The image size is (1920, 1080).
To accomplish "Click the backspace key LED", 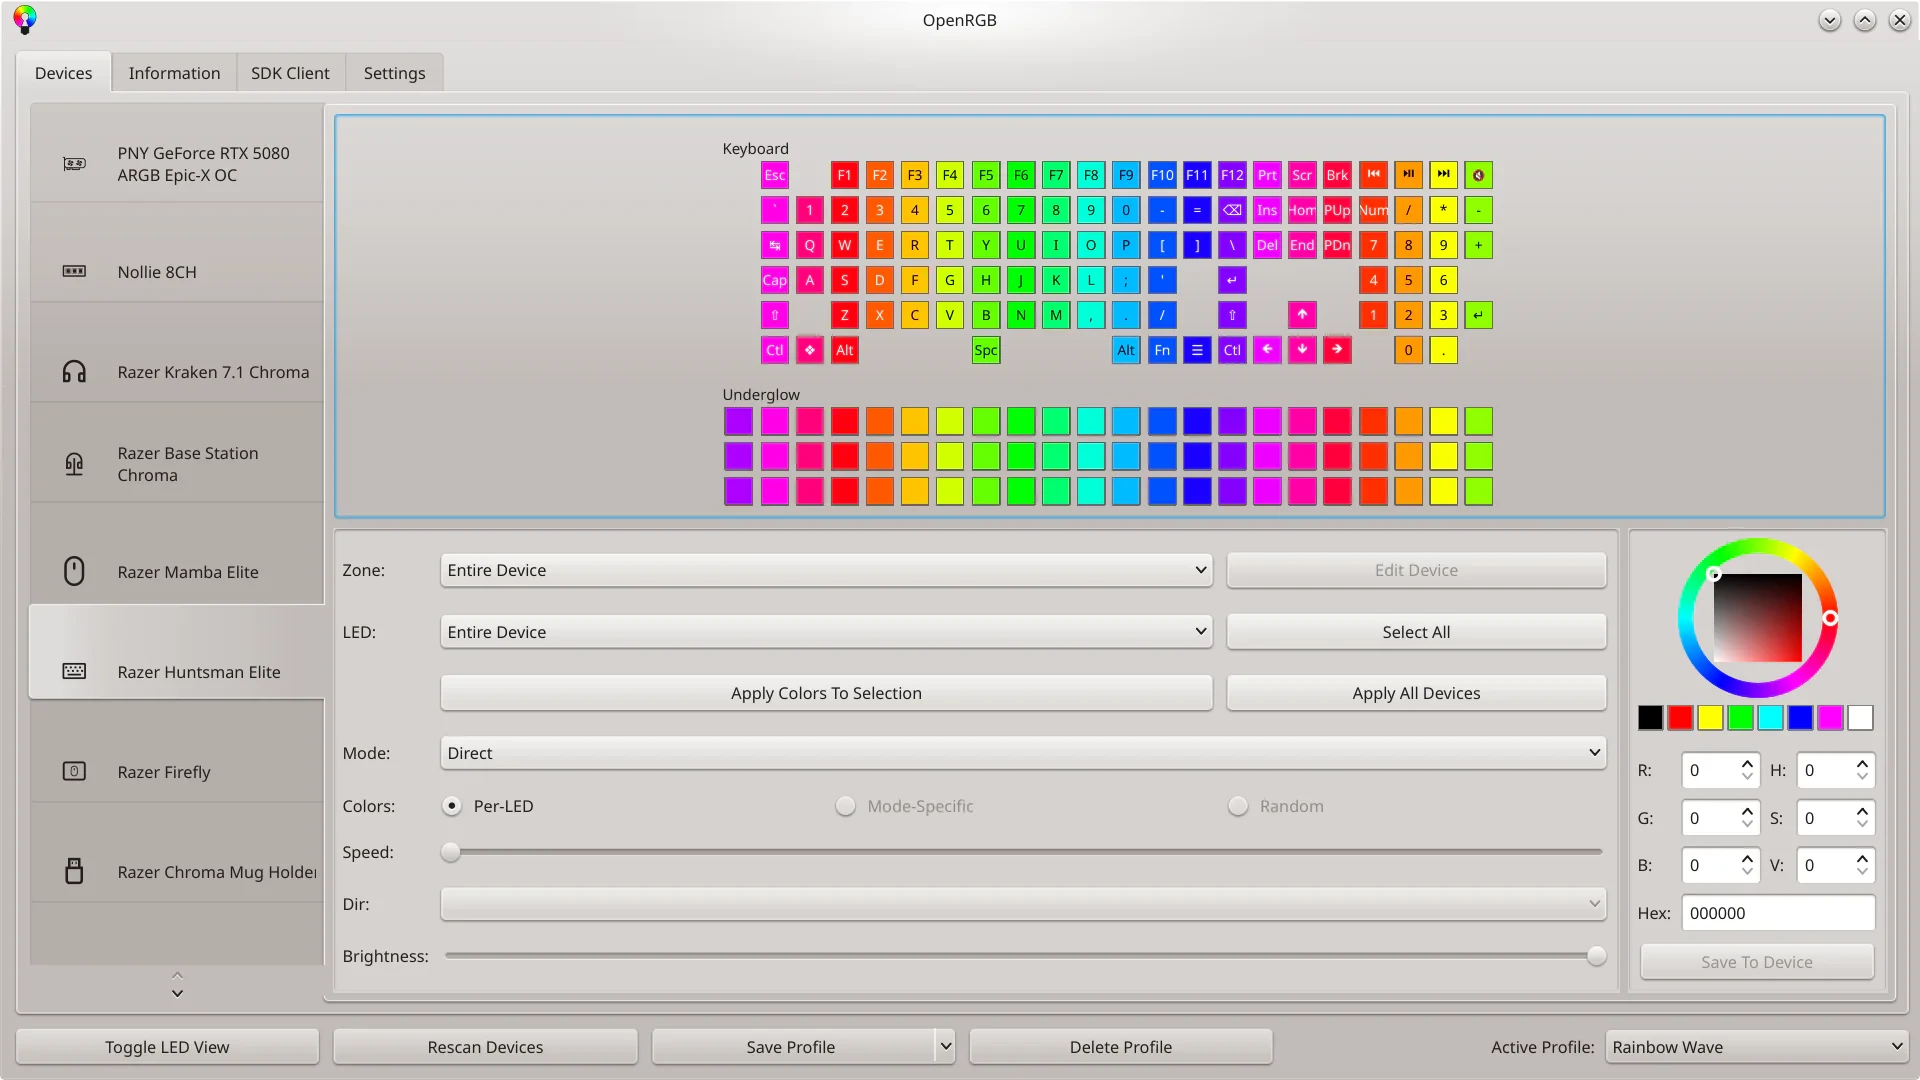I will pyautogui.click(x=1232, y=210).
